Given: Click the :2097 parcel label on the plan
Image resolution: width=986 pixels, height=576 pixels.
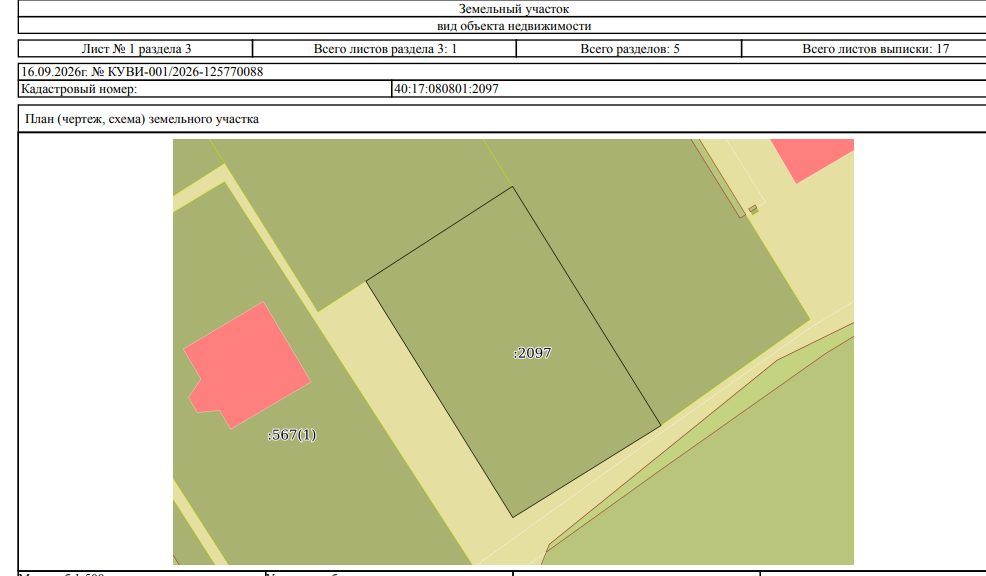Looking at the screenshot, I should (532, 353).
